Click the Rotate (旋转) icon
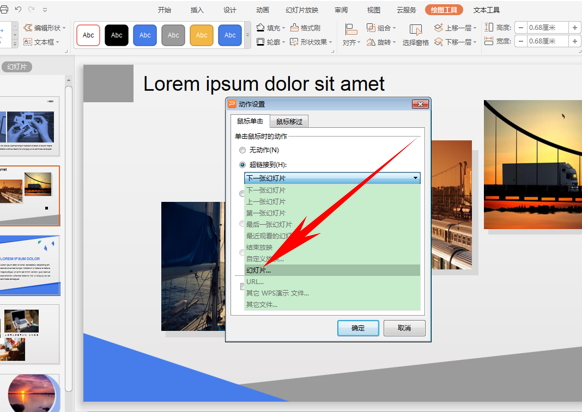 [370, 42]
